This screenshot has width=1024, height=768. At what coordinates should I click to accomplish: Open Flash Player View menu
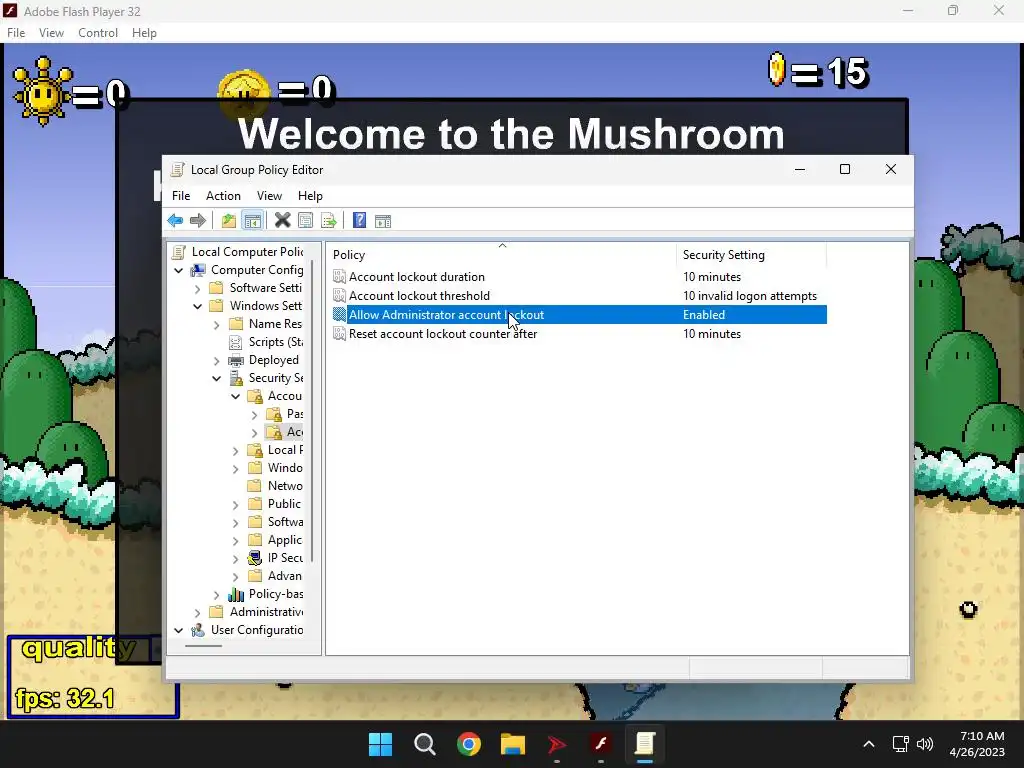(51, 33)
